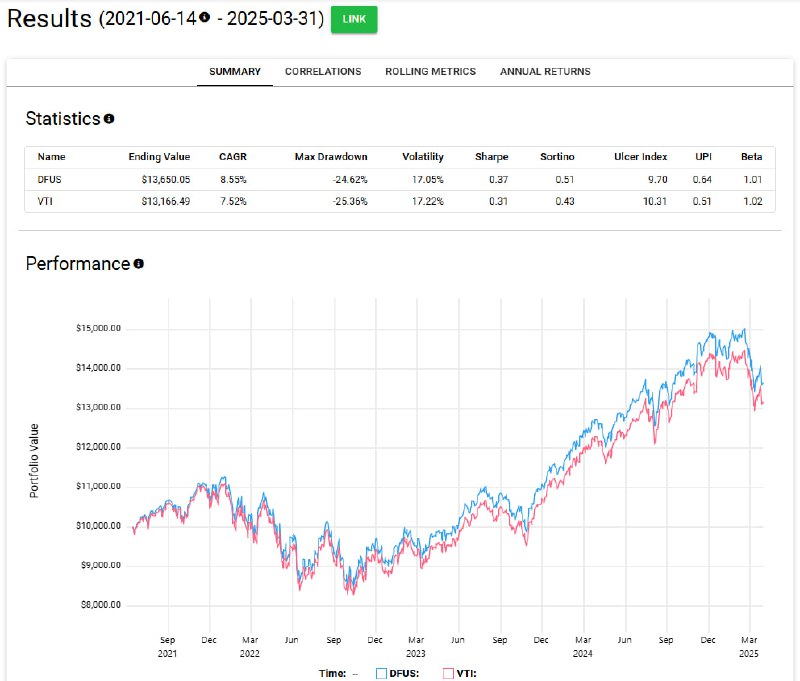Open the Statistics info icon

[109, 119]
